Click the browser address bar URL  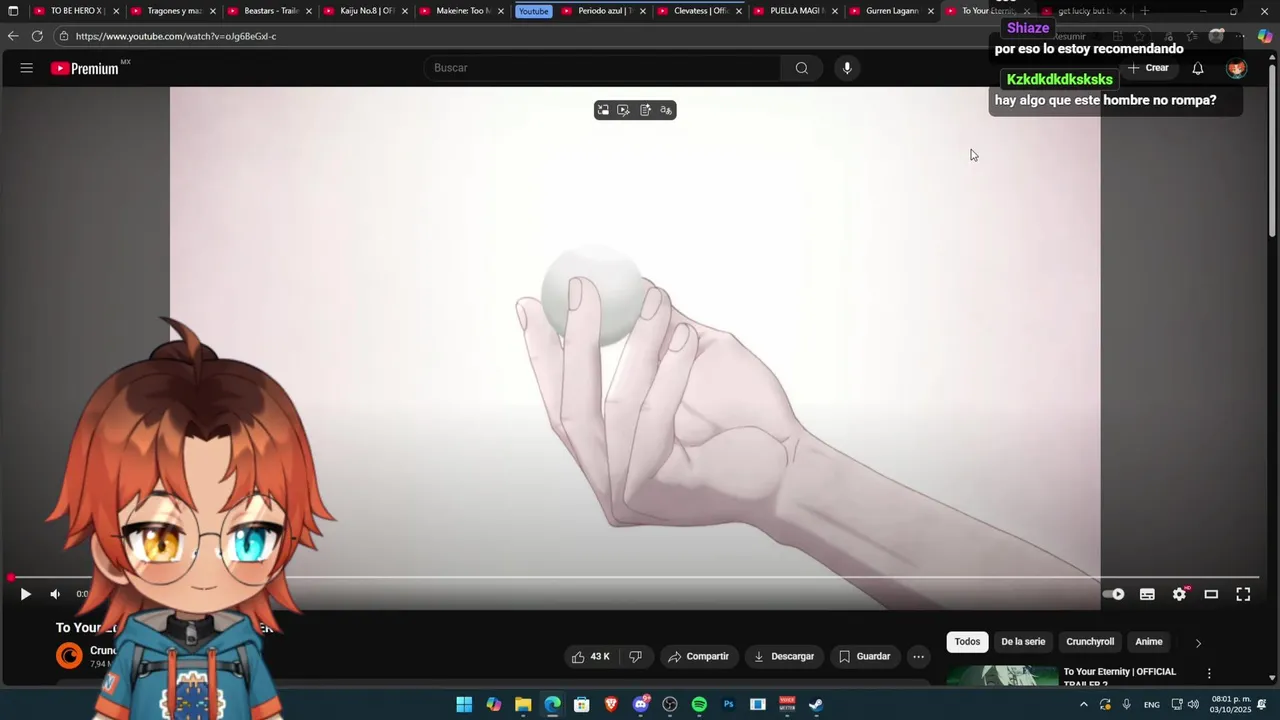(x=175, y=36)
